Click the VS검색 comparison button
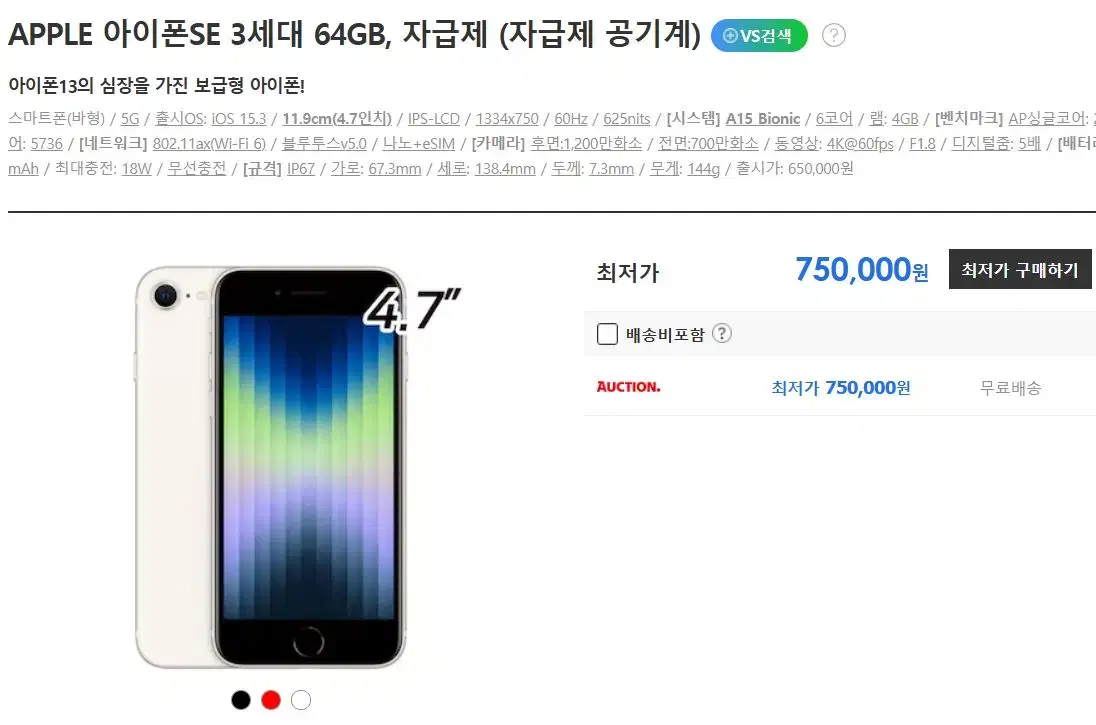1096x725 pixels. click(759, 36)
